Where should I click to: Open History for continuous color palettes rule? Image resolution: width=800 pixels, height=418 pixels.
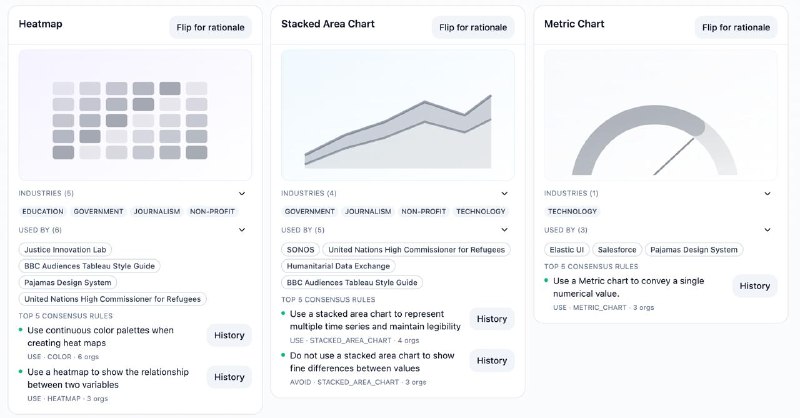pos(229,335)
